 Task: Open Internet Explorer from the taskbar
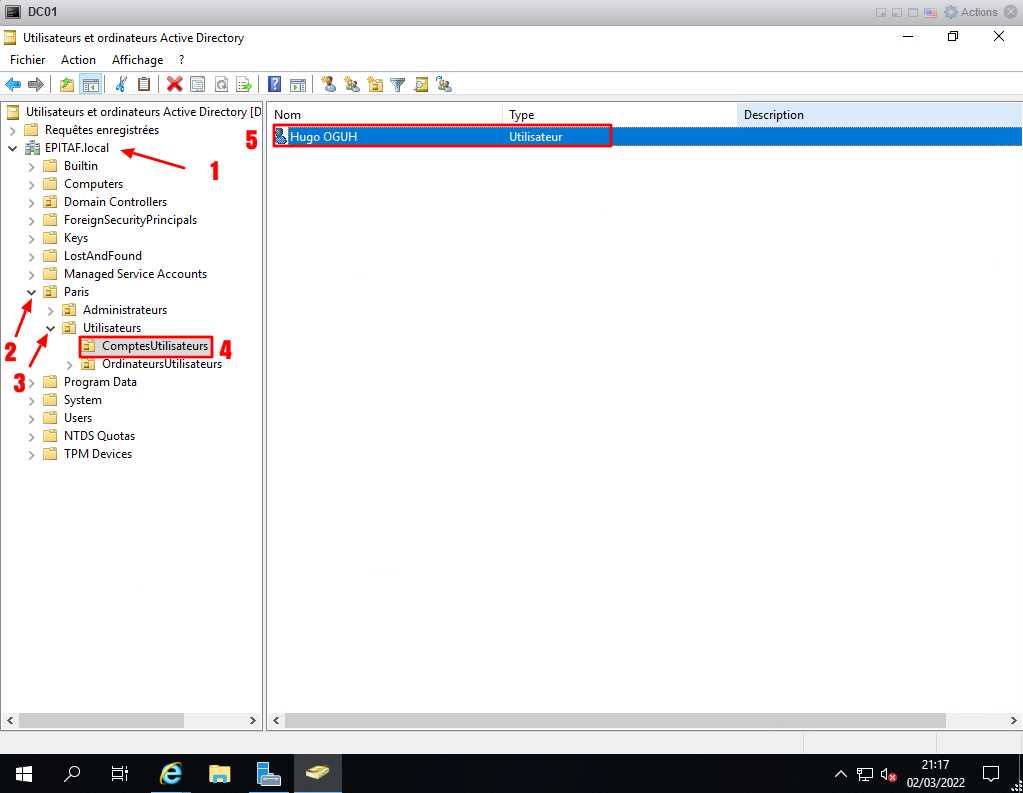coord(171,773)
